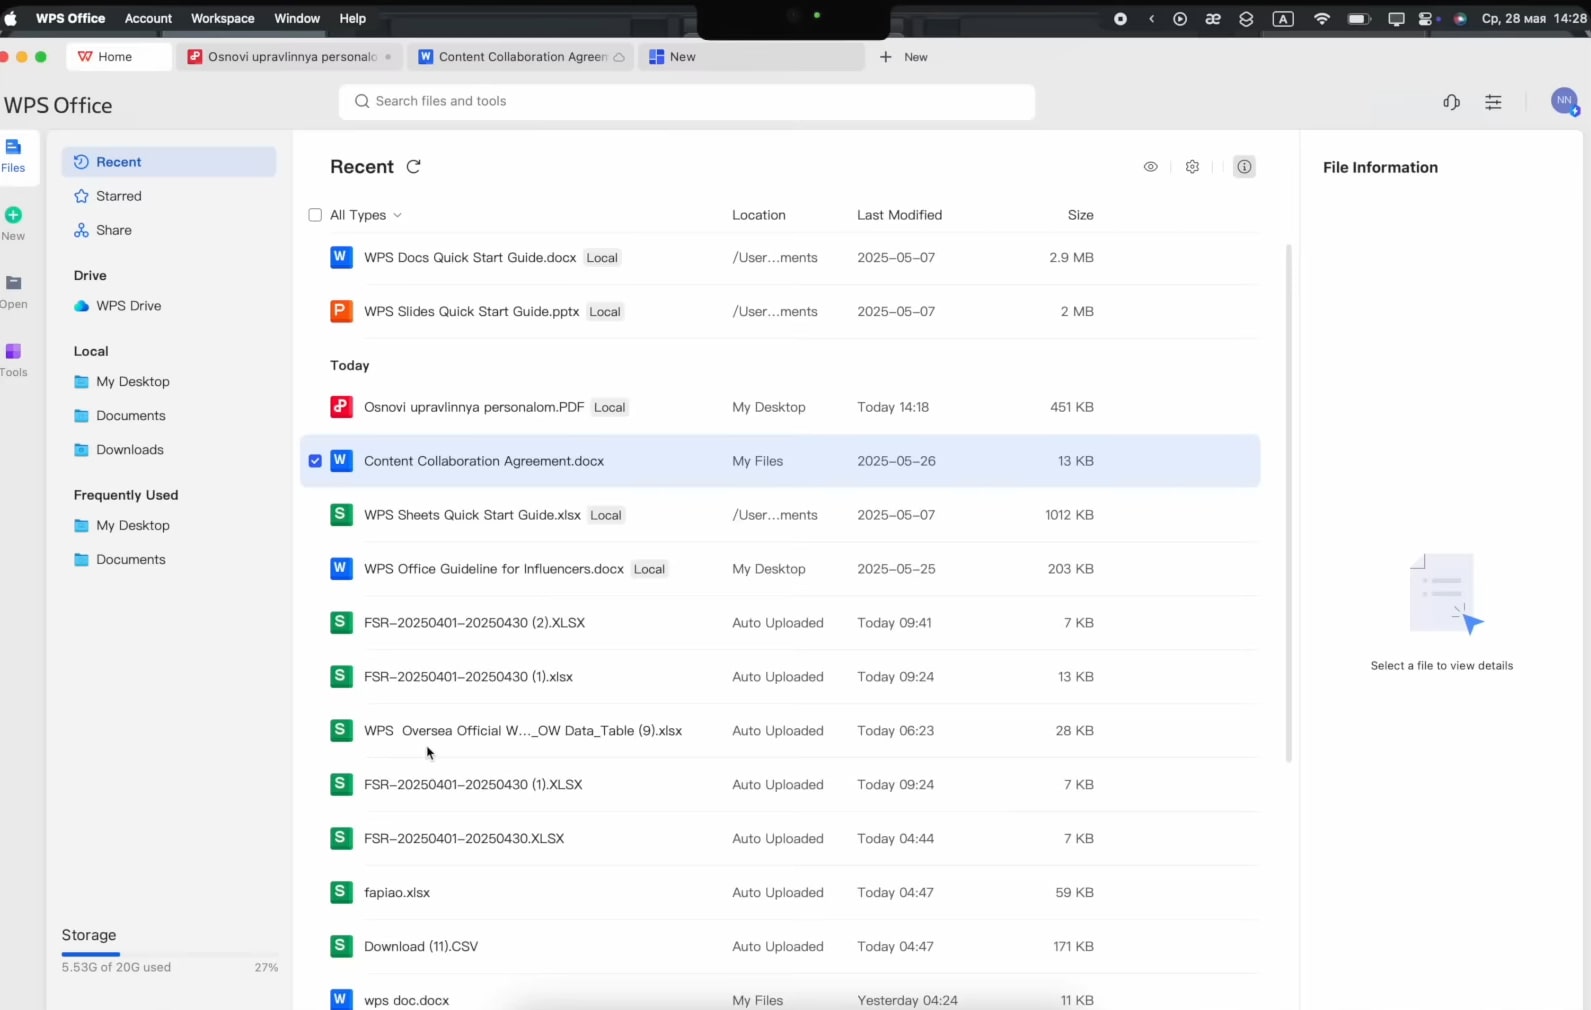This screenshot has height=1010, width=1591.
Task: Click the Location column header
Action: [x=759, y=215]
